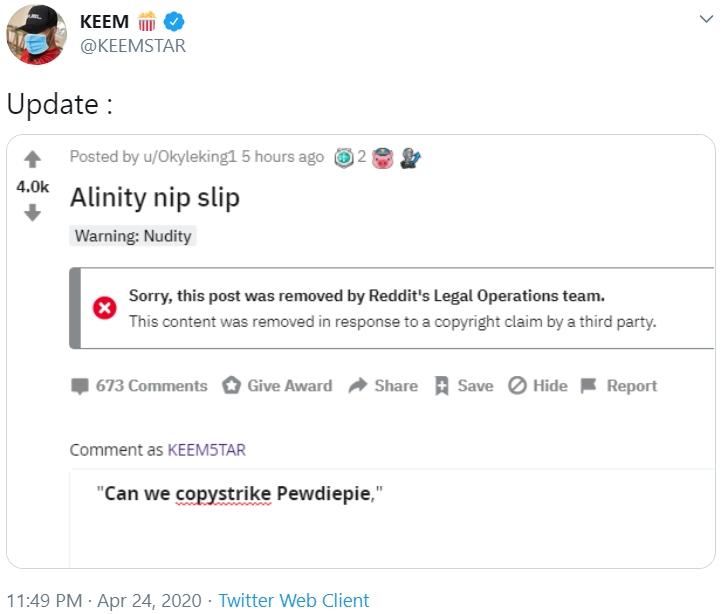Screen dimensions: 722x614
Task: Open the 673 Comments section
Action: pyautogui.click(x=139, y=386)
